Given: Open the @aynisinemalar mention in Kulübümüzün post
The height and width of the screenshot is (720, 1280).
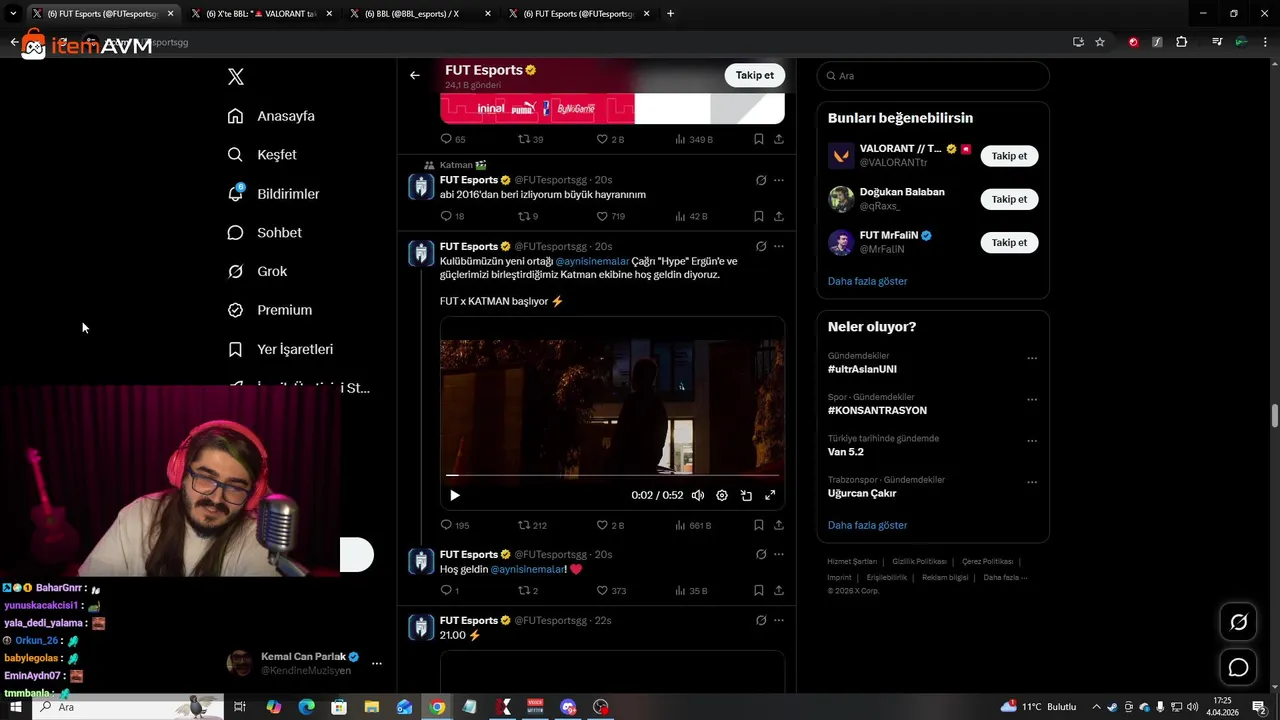Looking at the screenshot, I should (592, 261).
